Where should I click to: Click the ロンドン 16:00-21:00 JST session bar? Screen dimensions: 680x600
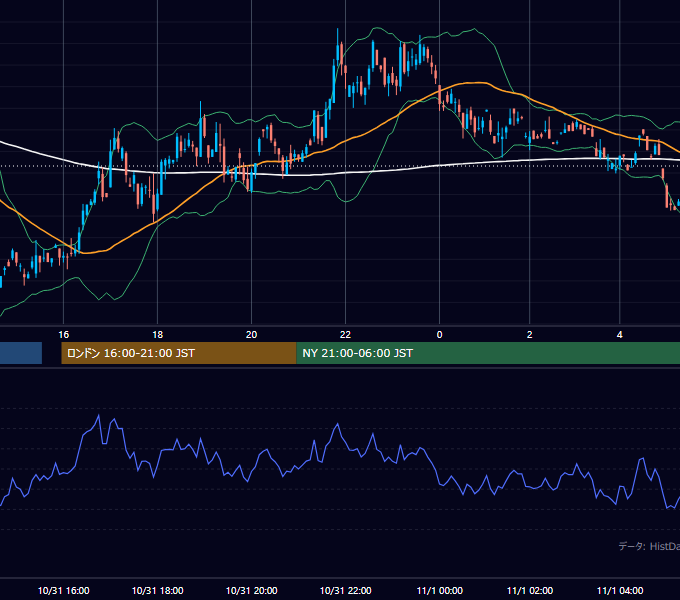179,353
